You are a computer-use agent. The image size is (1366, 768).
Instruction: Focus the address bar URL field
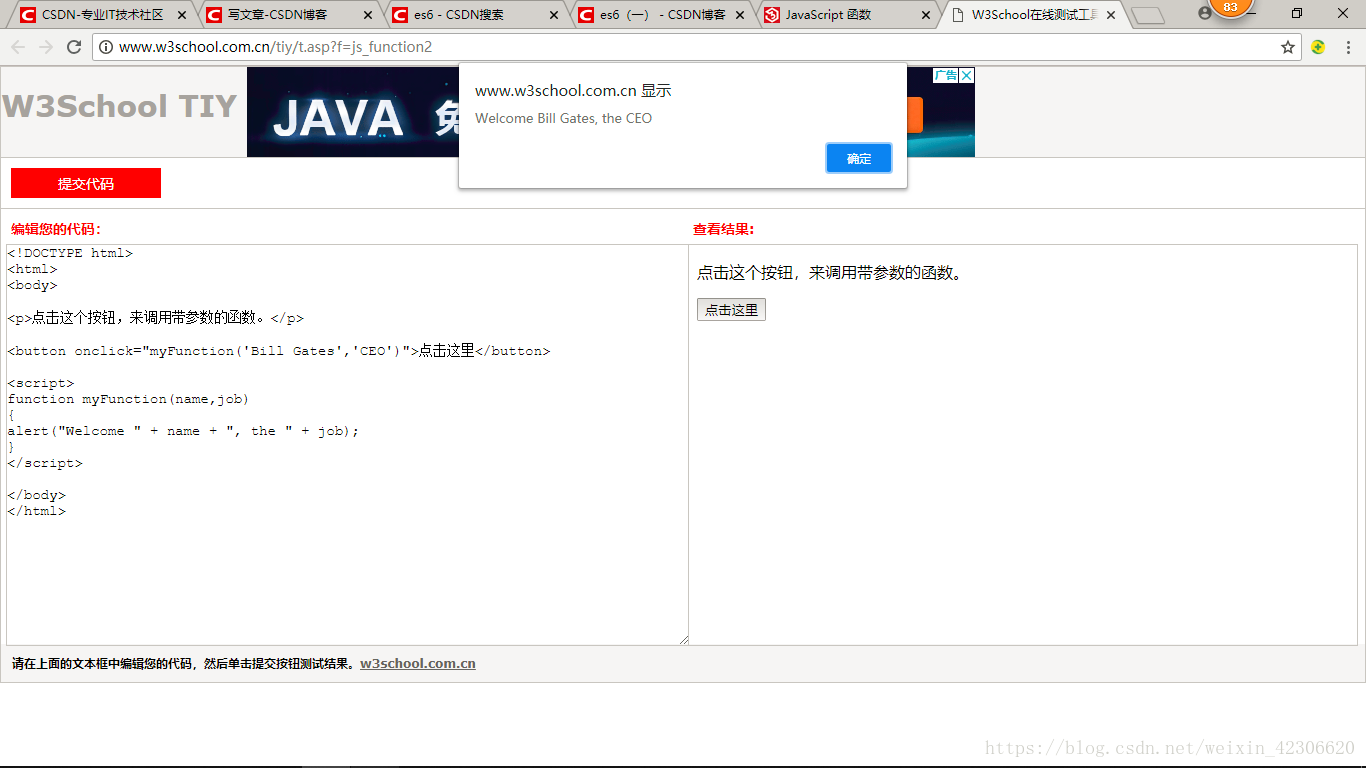[x=697, y=47]
